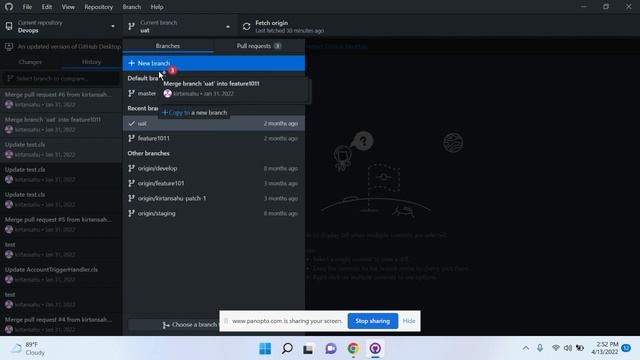Open the View menu

[x=68, y=7]
